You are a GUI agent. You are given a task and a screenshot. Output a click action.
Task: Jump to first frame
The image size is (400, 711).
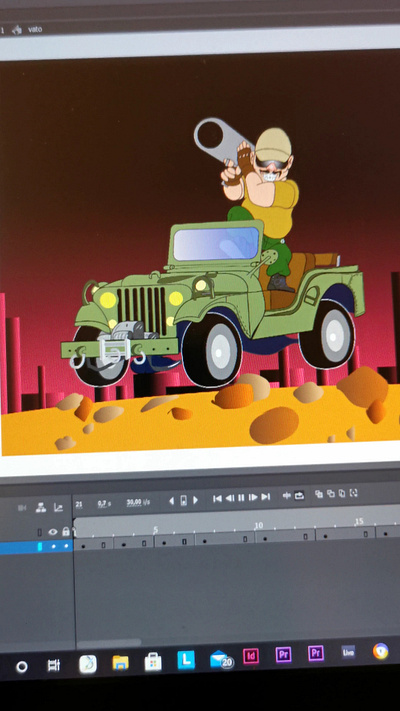pyautogui.click(x=217, y=498)
